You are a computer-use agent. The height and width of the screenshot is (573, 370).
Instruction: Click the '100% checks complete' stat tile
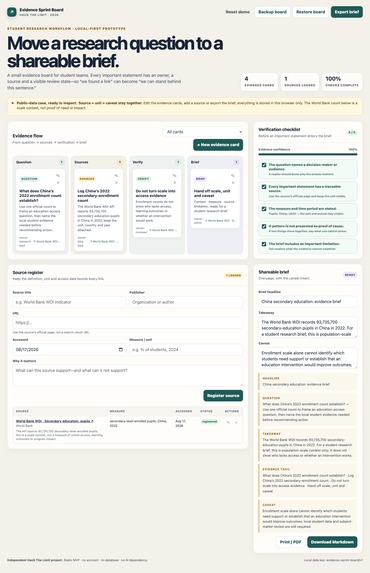342,82
